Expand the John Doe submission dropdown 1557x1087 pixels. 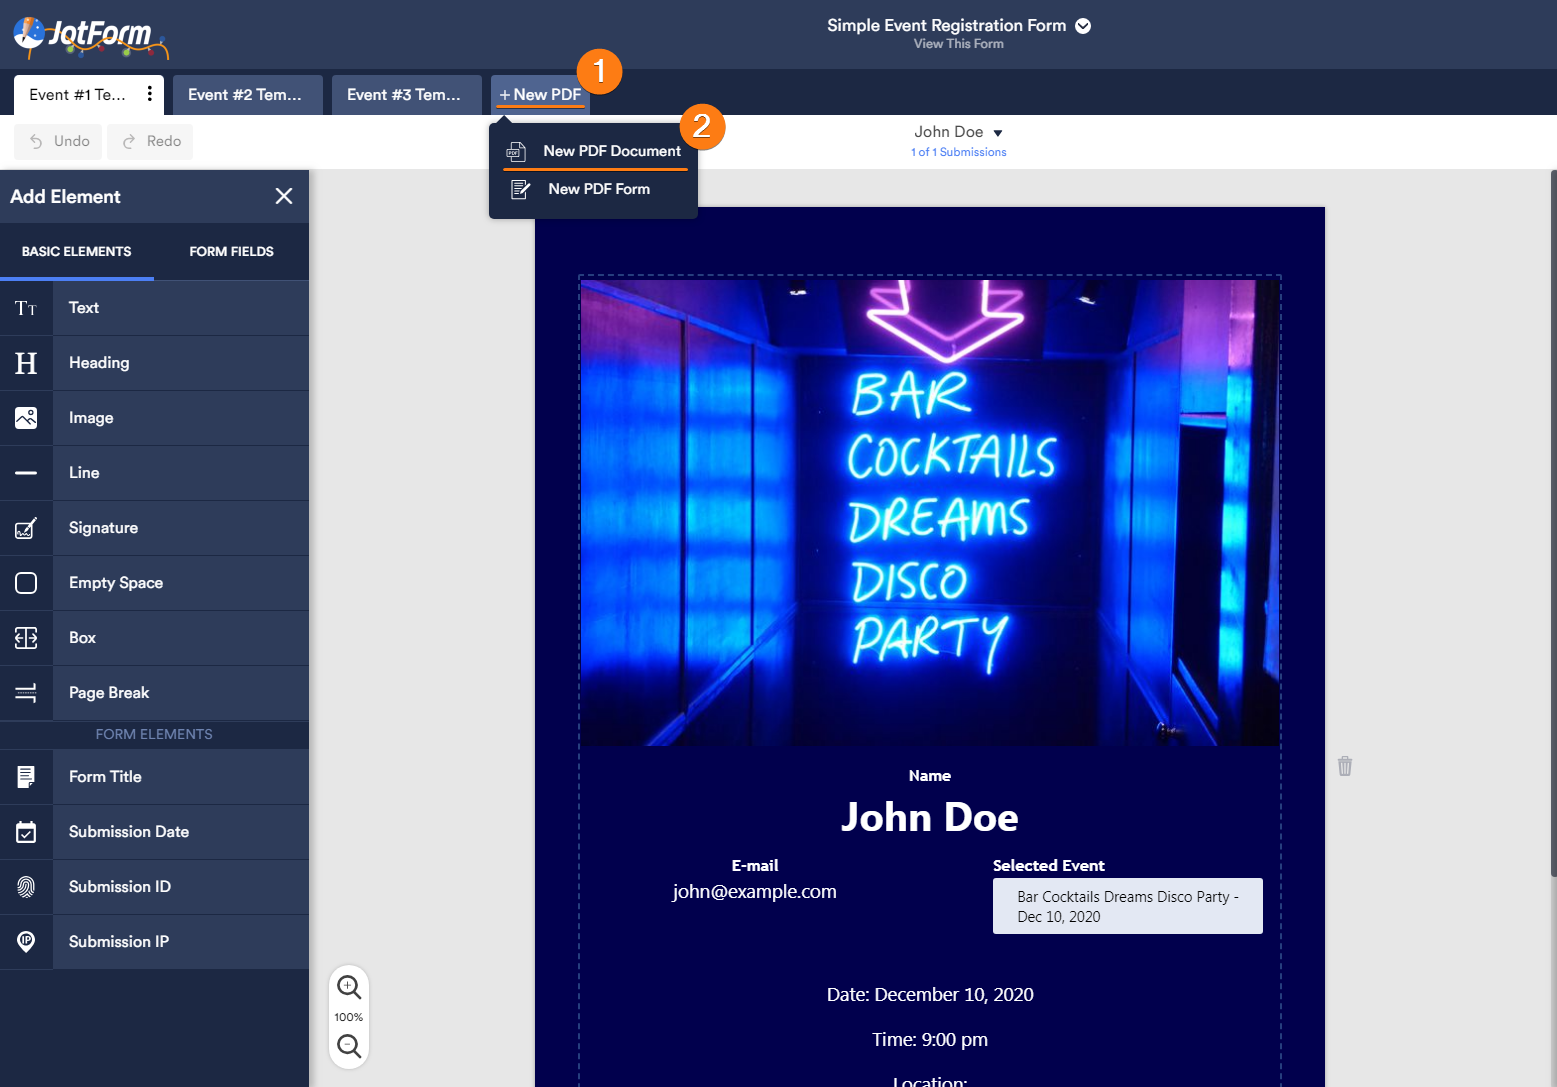click(997, 133)
